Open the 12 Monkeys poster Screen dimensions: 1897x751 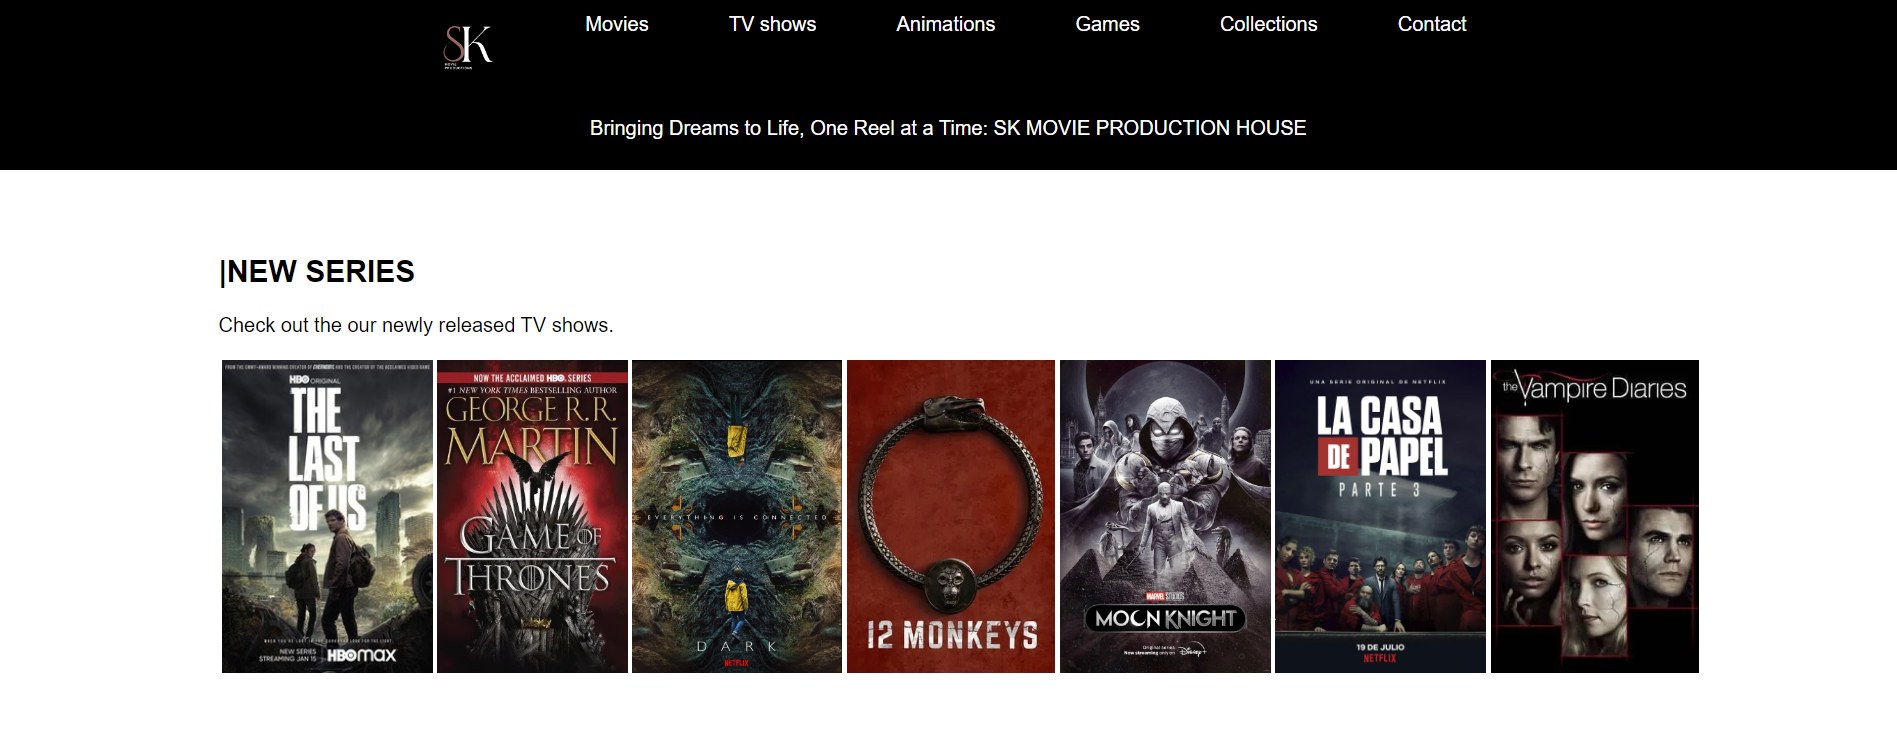951,516
